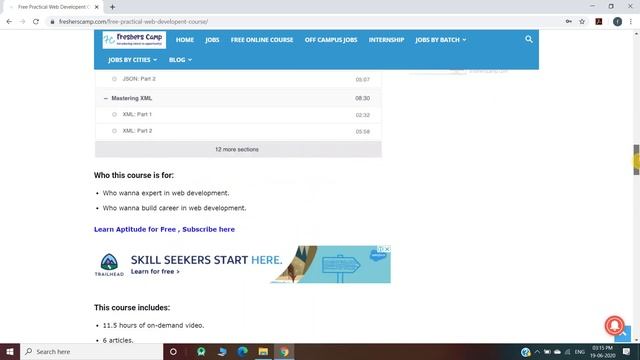Open the green owl app in taskbar
640x360 pixels.
pyautogui.click(x=201, y=351)
